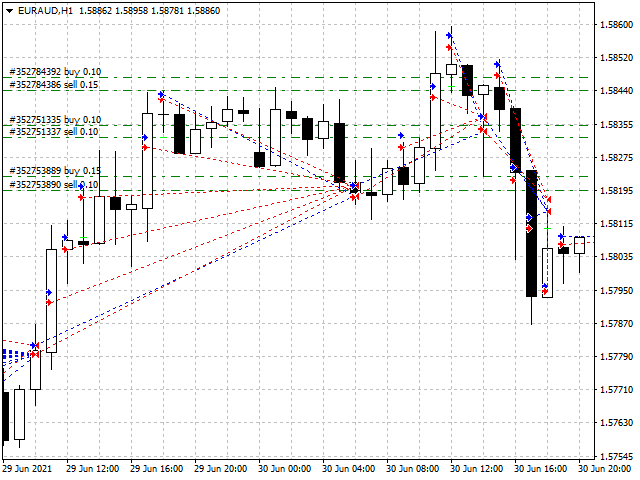The width and height of the screenshot is (640, 480).
Task: Click the 29 Jun 16:00 time label
Action: (156, 469)
